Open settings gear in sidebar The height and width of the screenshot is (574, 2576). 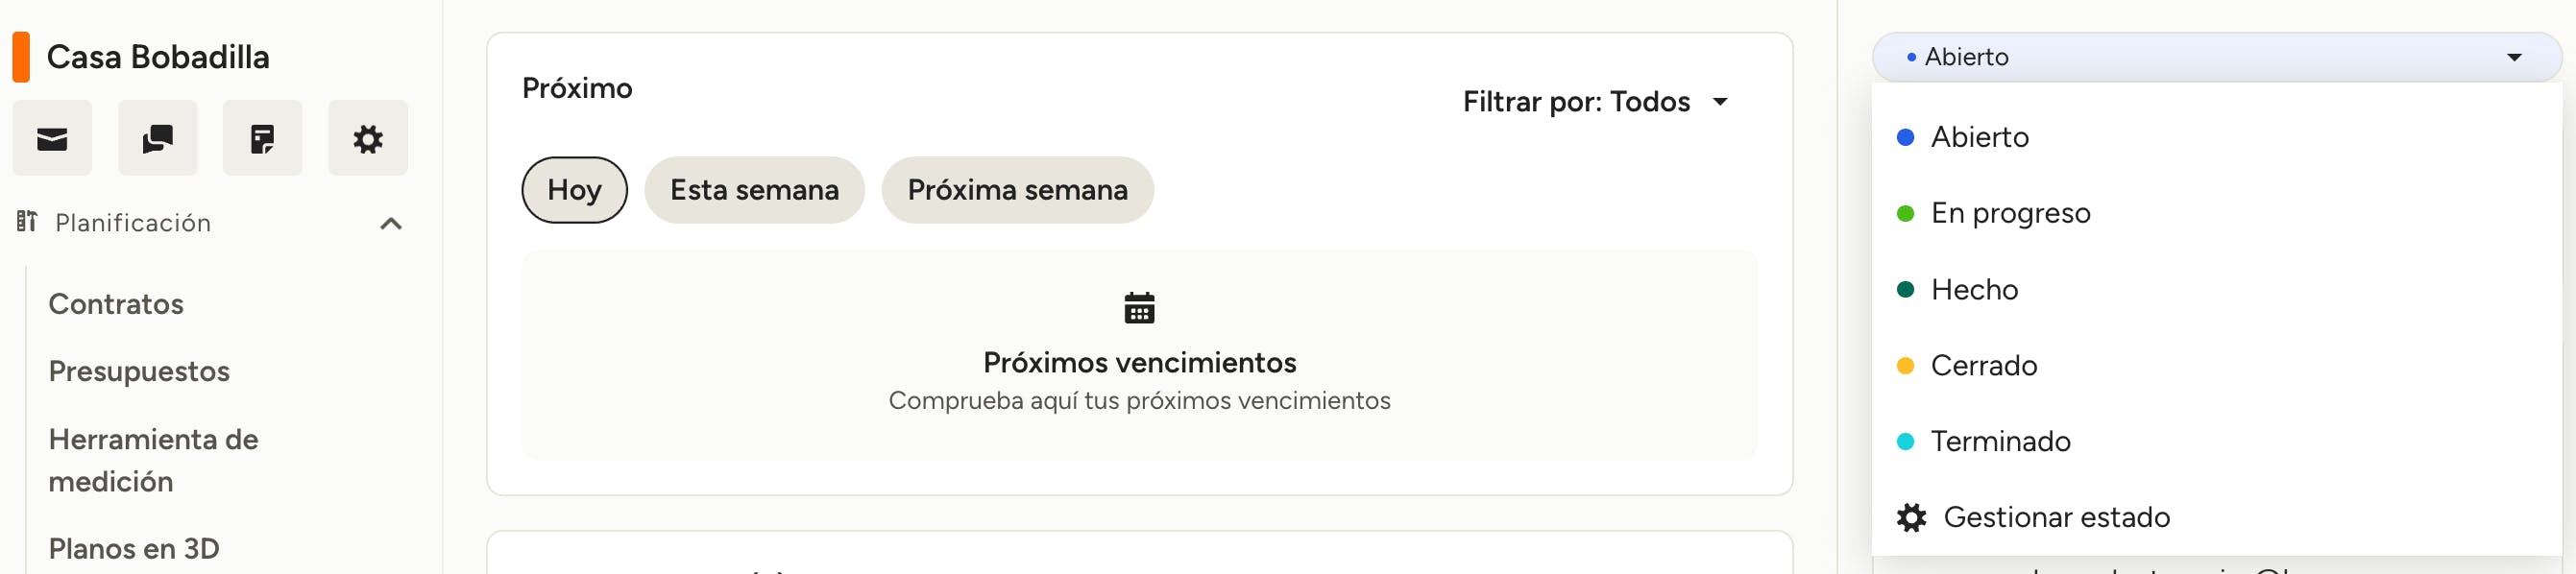tap(368, 139)
